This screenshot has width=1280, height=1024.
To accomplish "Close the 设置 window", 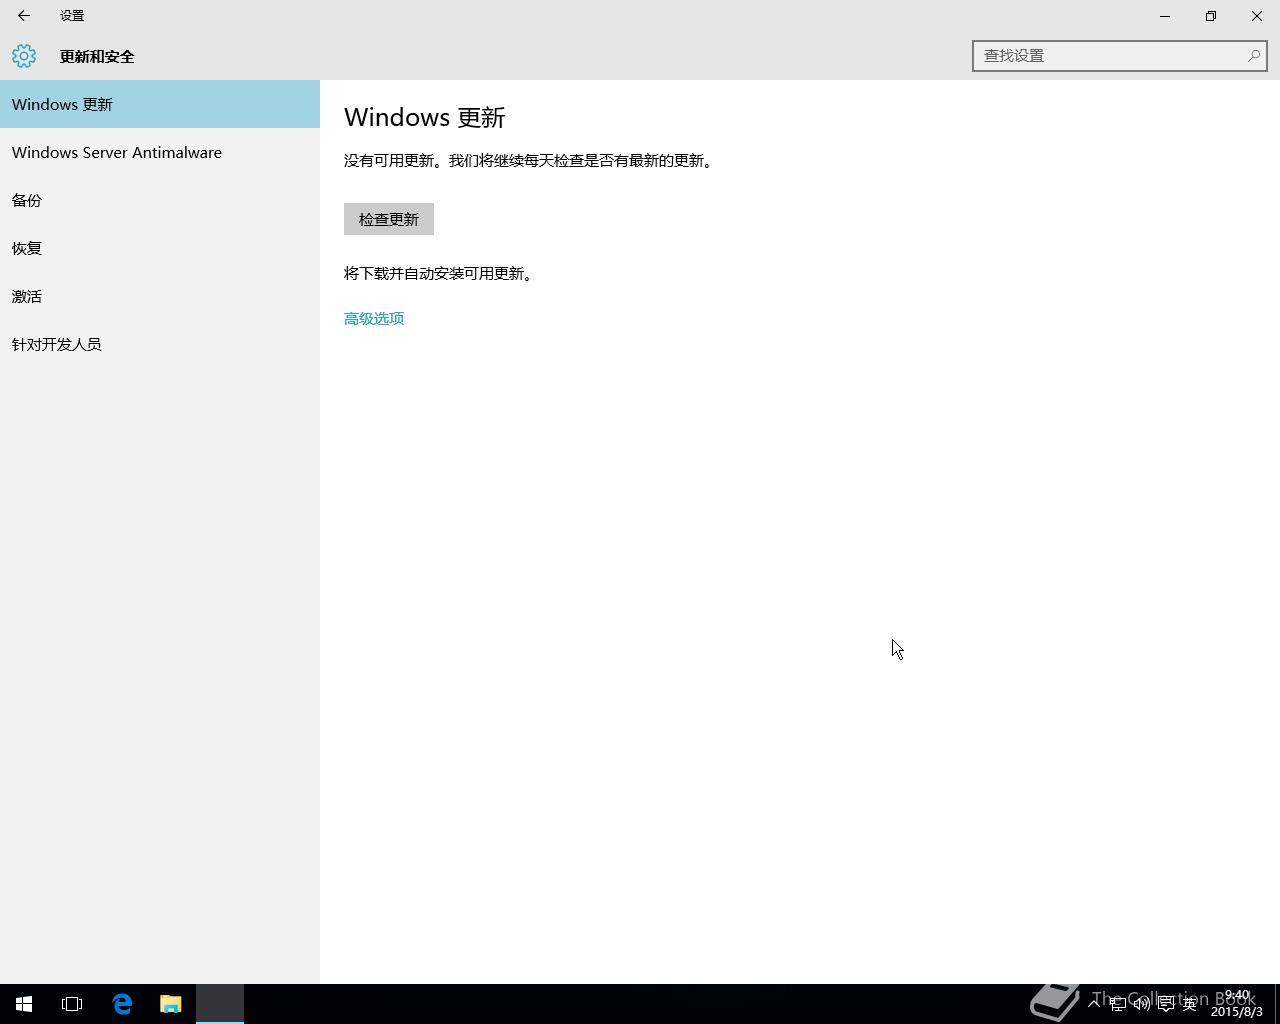I will pyautogui.click(x=1257, y=16).
